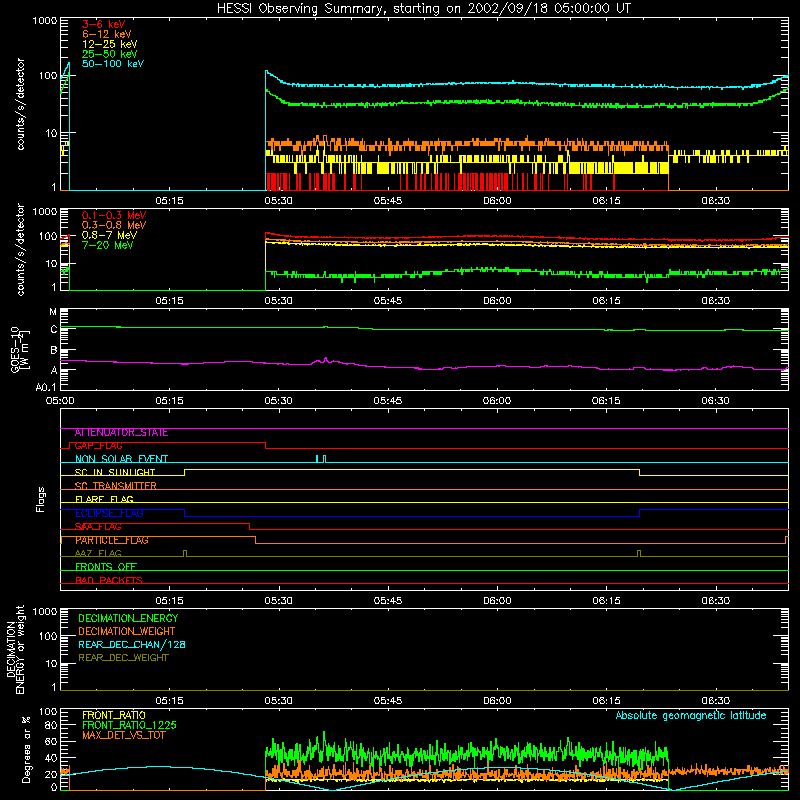Click the blue ECLIPSE_FLAG label

[109, 513]
